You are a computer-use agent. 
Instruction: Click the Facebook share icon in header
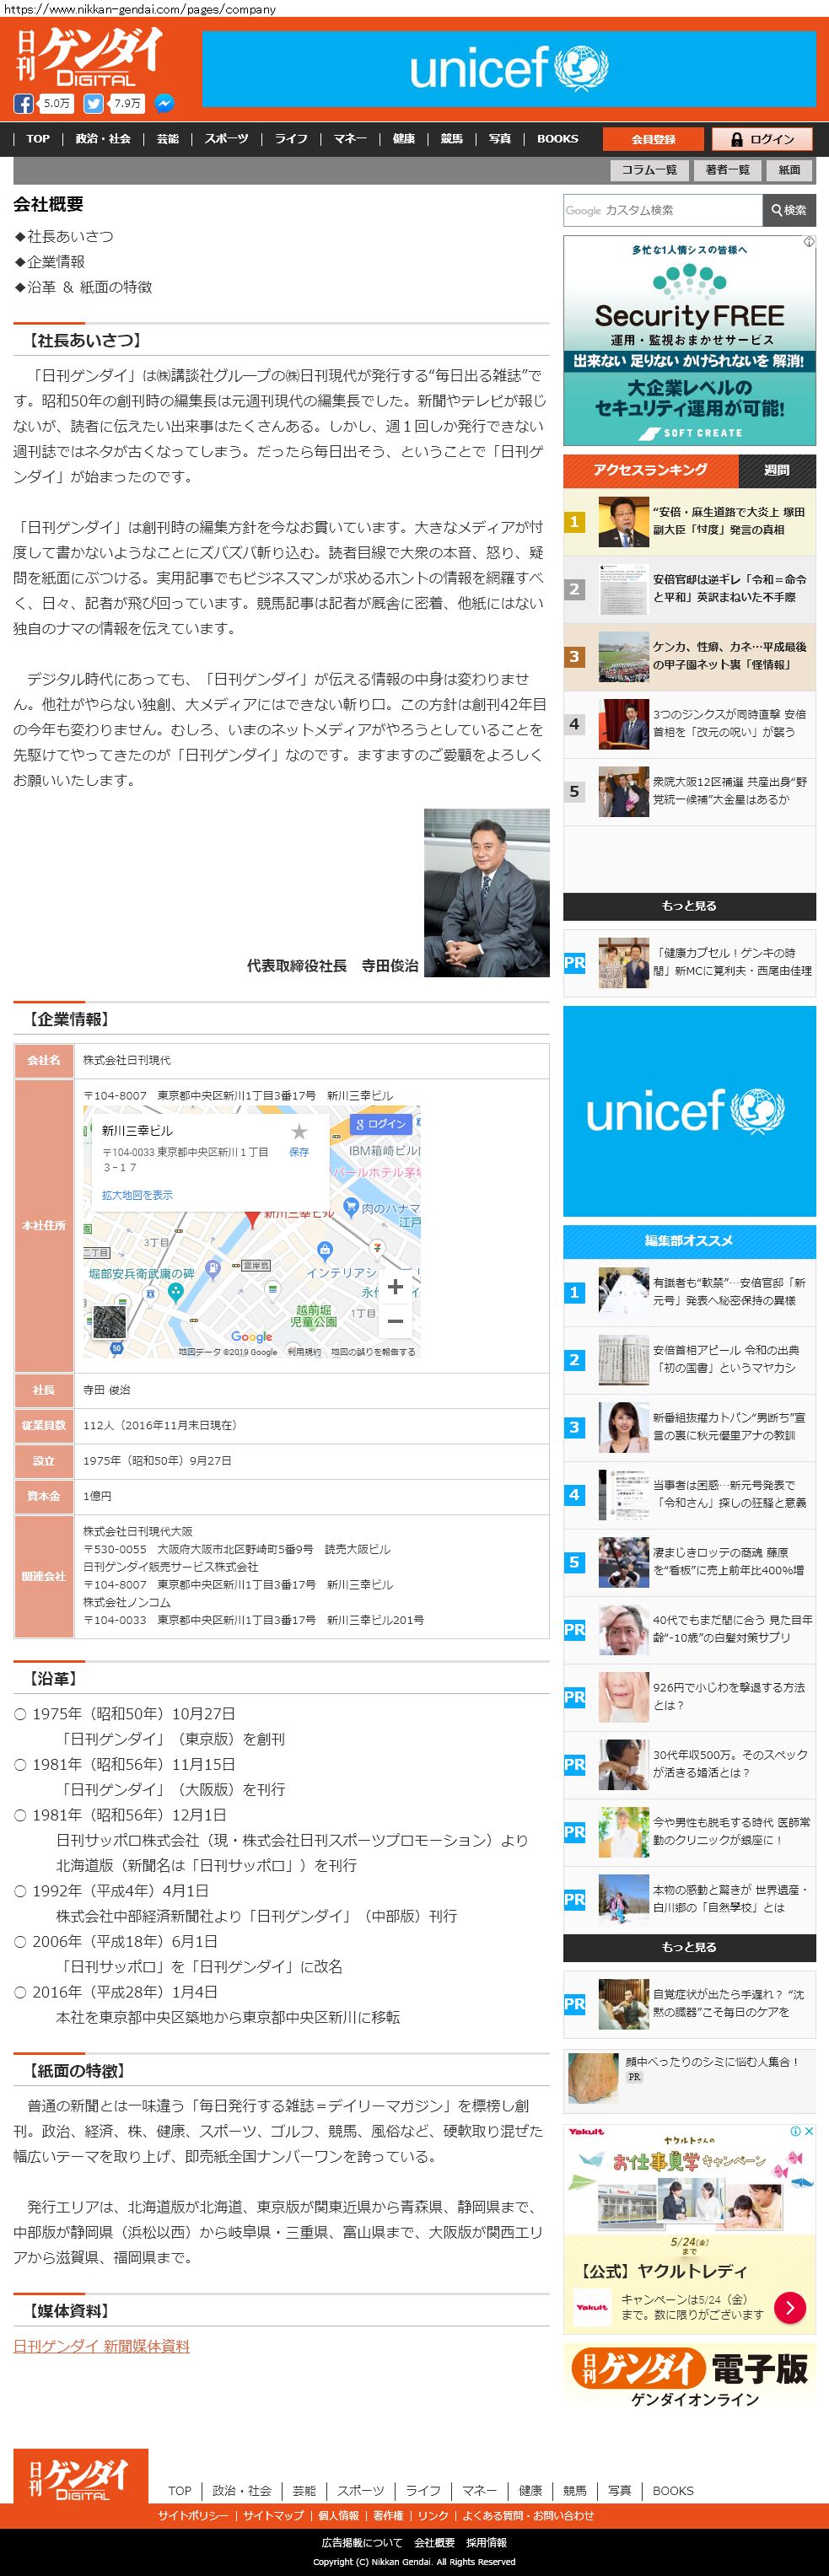point(23,104)
